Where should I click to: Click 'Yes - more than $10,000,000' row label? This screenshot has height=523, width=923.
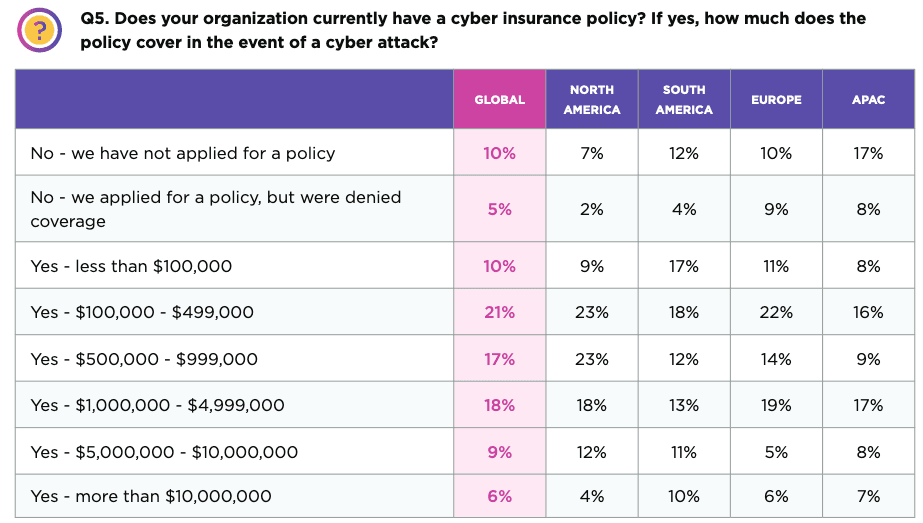coord(151,496)
